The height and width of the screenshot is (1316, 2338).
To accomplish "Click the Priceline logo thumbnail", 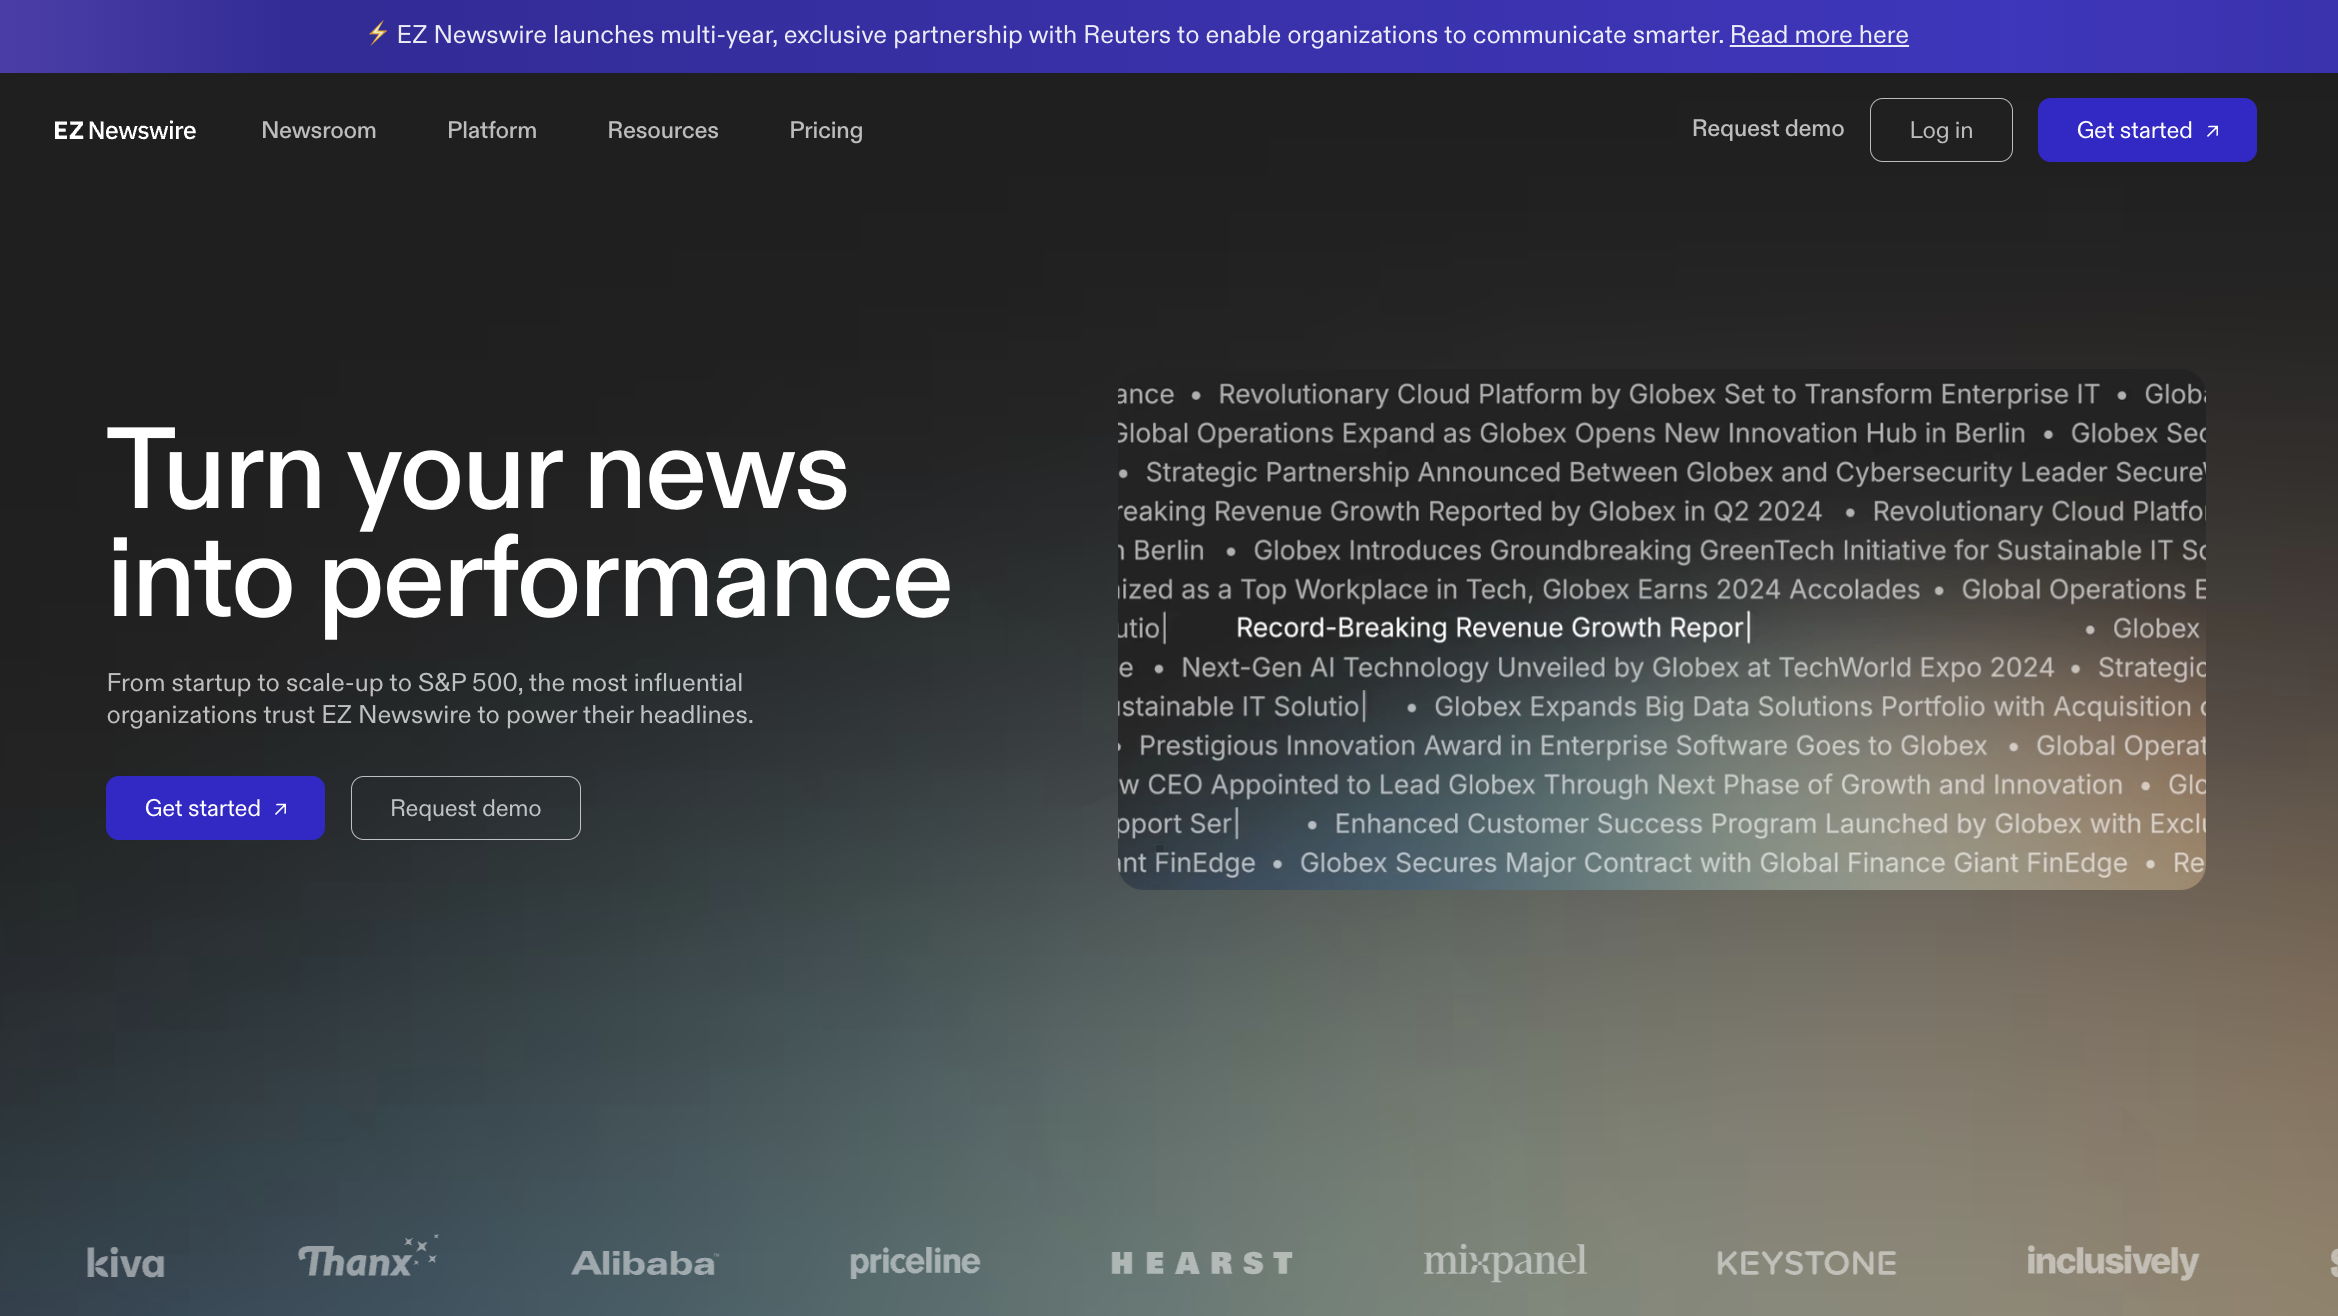I will pos(915,1260).
